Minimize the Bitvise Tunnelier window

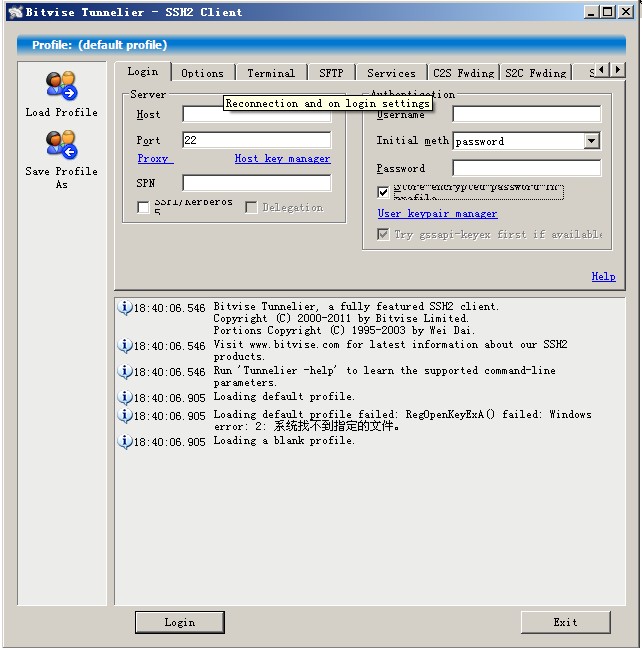click(x=591, y=12)
